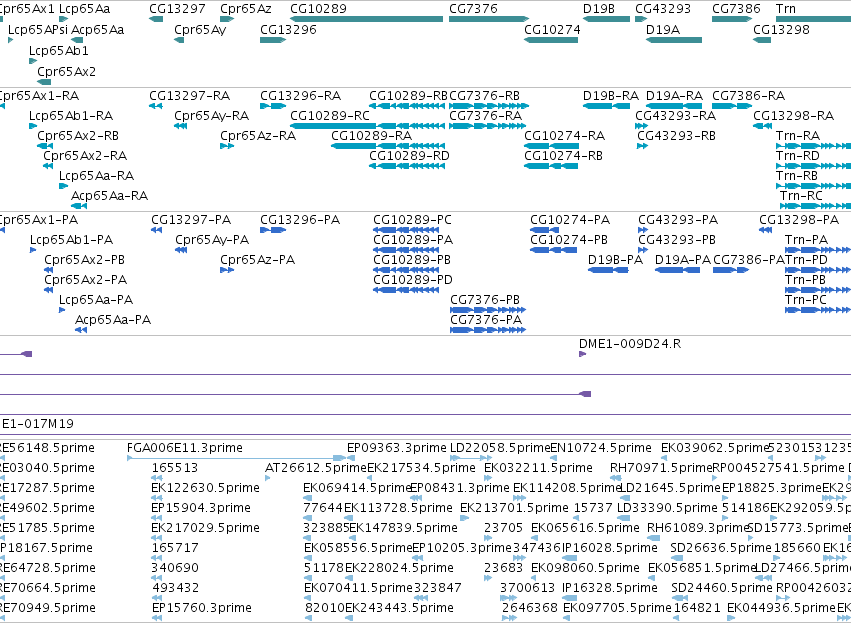The image size is (851, 623).
Task: Select the D19B-RA transcript label
Action: point(611,96)
